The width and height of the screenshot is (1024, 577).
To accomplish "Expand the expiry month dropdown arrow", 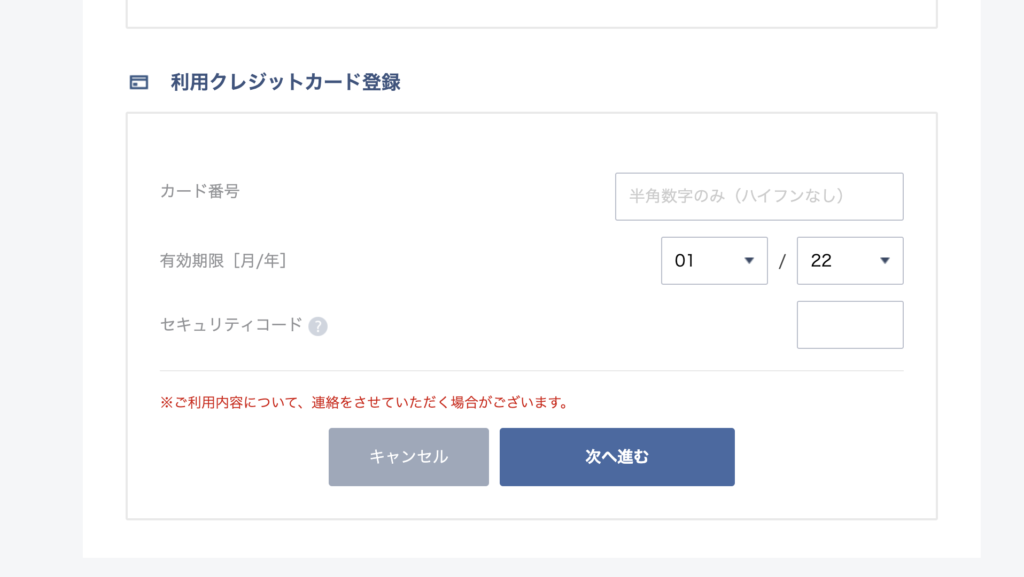I will (749, 260).
